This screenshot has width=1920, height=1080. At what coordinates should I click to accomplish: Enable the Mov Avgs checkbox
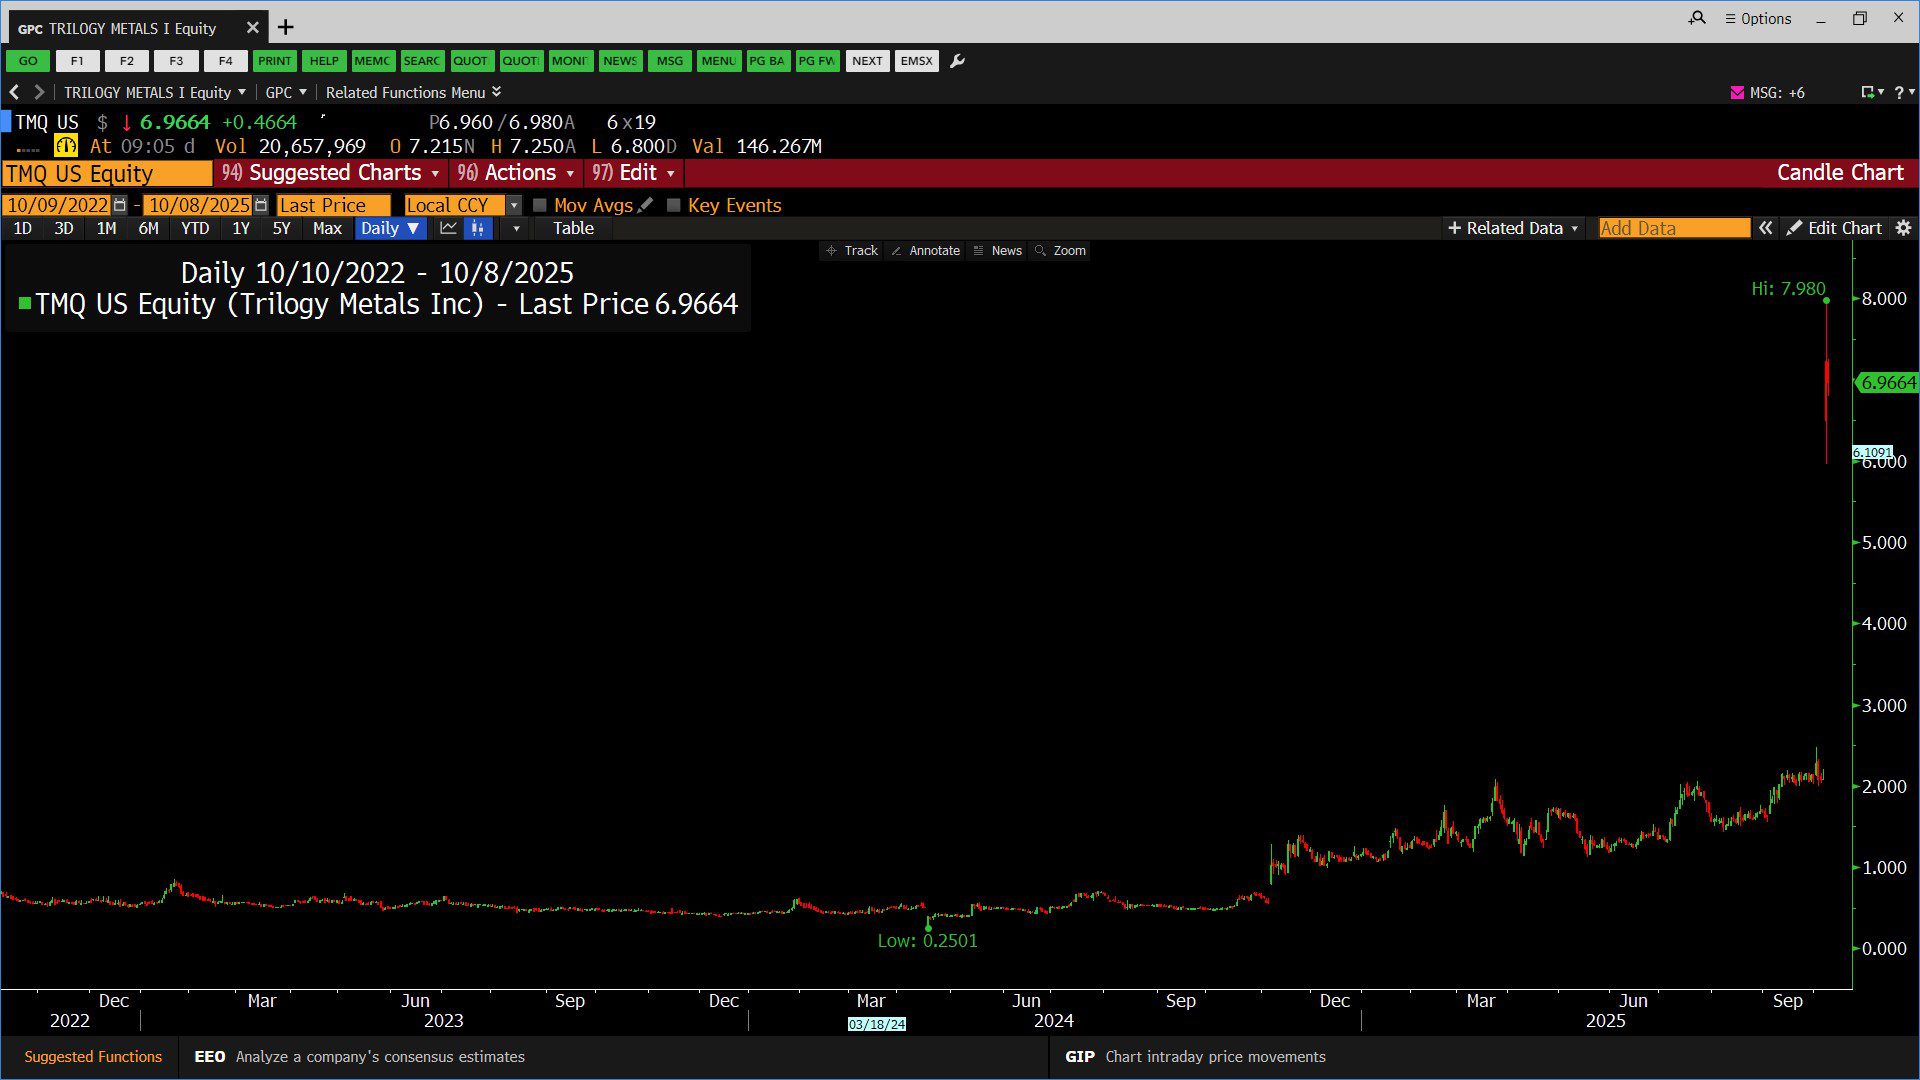click(x=540, y=205)
